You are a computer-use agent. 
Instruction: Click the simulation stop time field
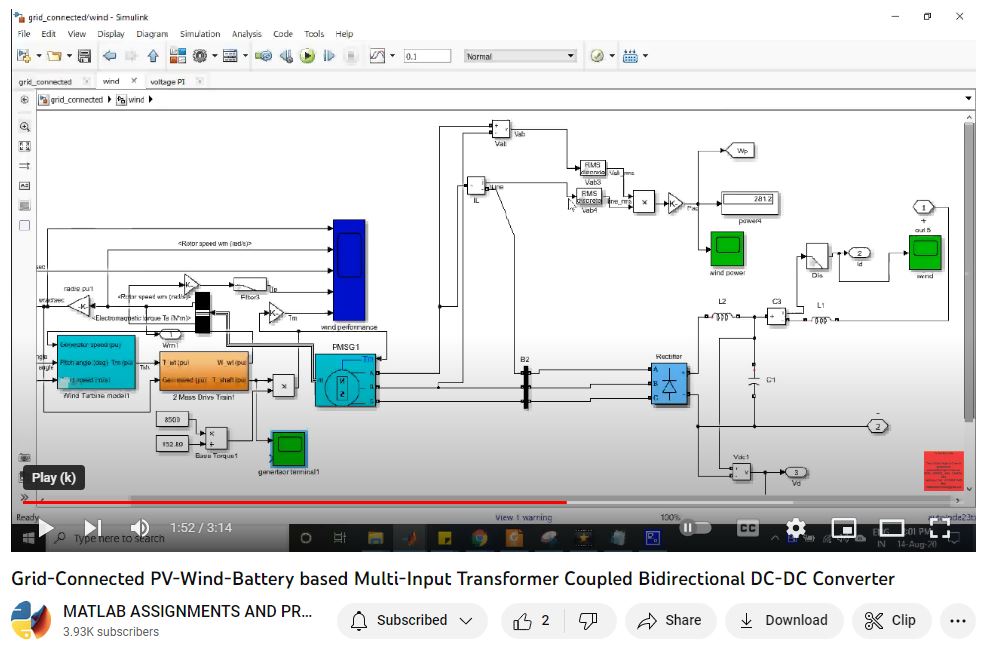point(427,56)
